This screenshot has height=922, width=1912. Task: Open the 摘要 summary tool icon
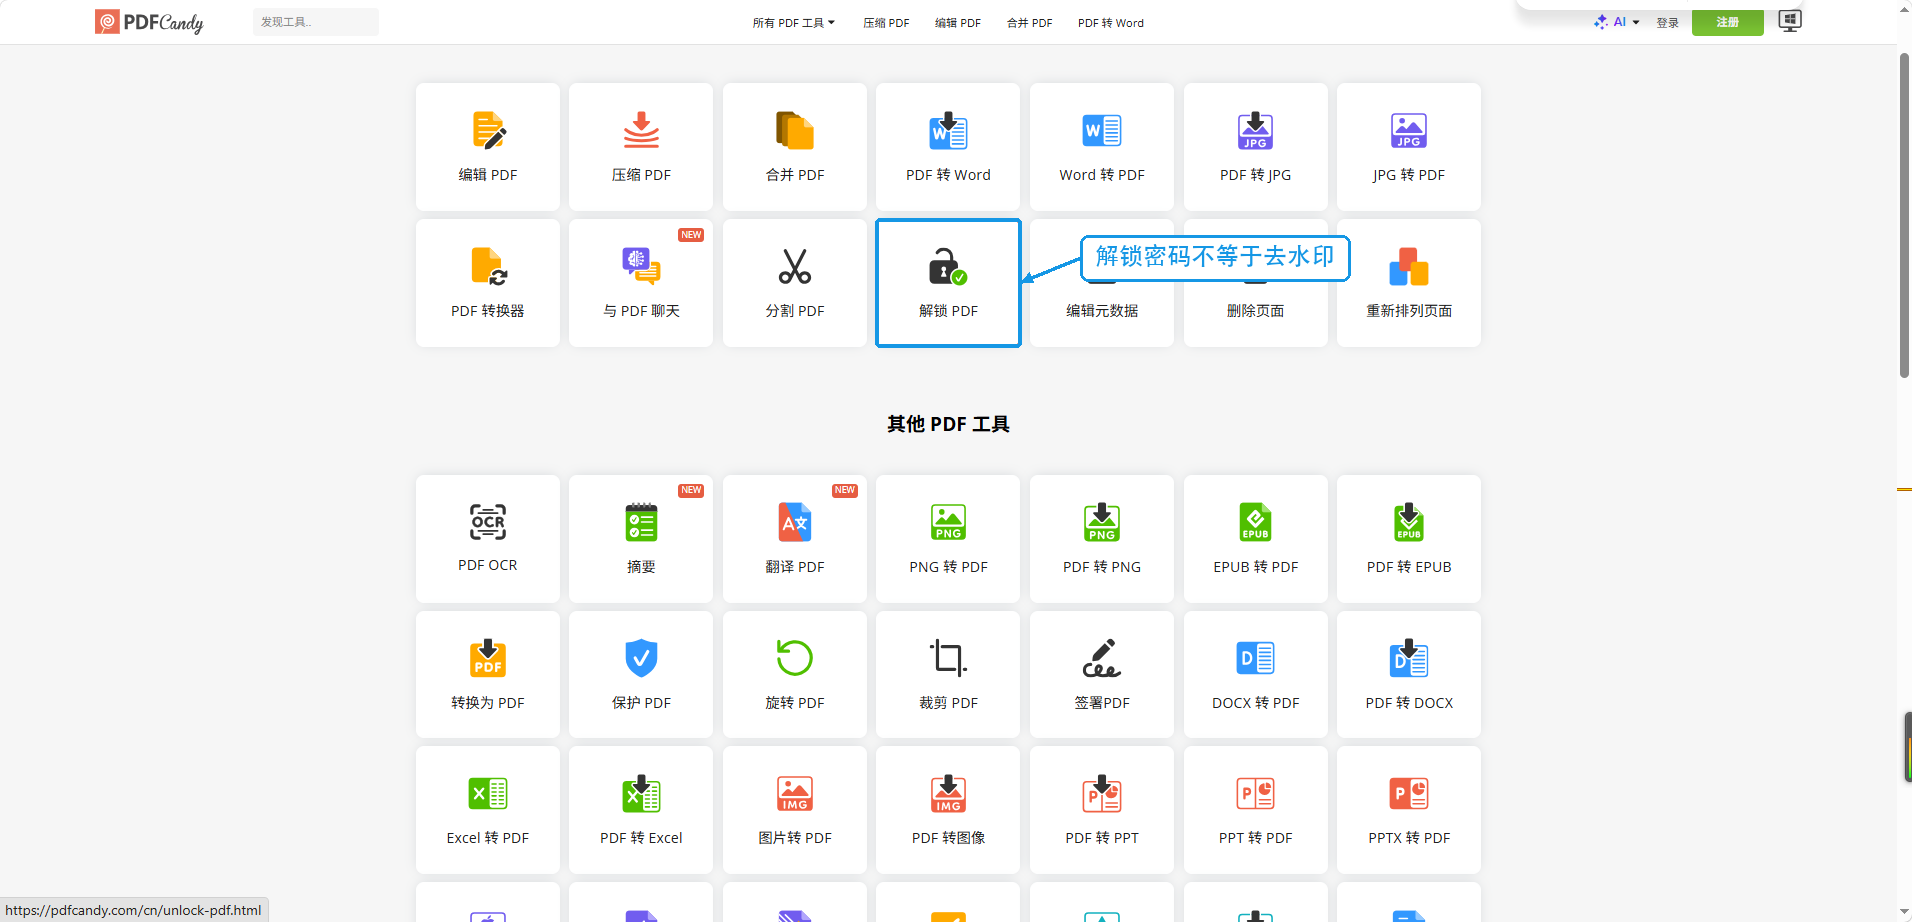point(641,522)
